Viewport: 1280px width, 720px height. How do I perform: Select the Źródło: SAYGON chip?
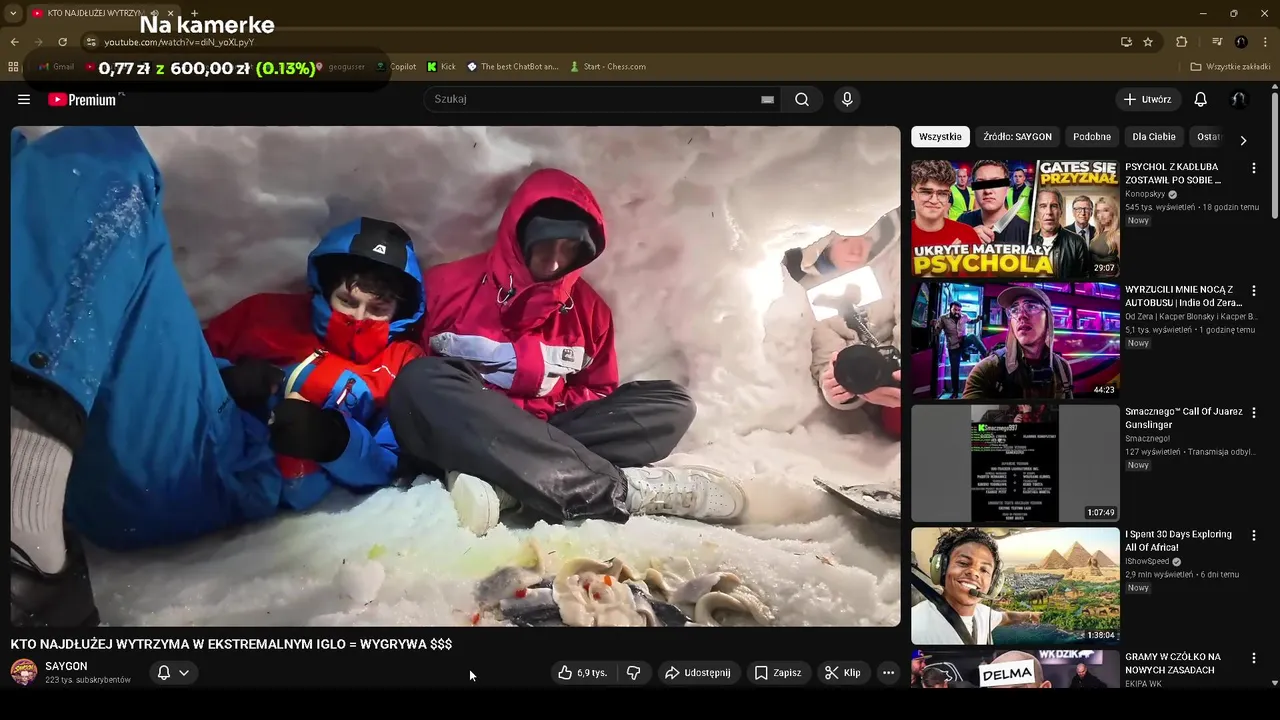click(x=1017, y=137)
